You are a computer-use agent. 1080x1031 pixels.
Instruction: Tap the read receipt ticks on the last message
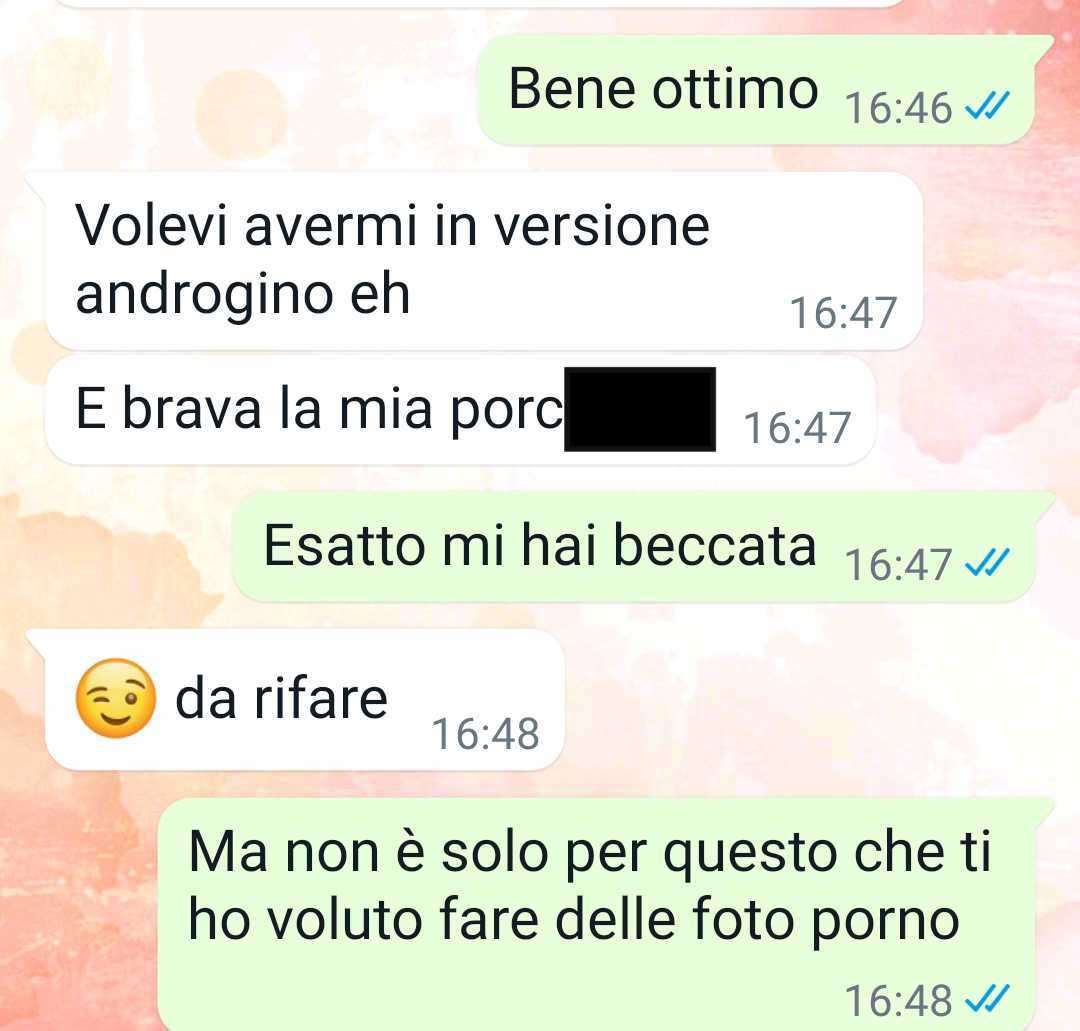[x=988, y=999]
